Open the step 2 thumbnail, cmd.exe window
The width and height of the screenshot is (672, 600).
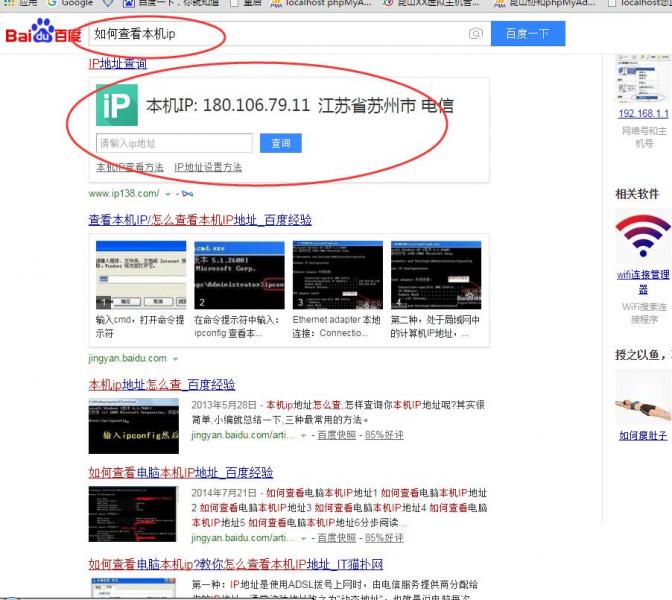click(239, 275)
